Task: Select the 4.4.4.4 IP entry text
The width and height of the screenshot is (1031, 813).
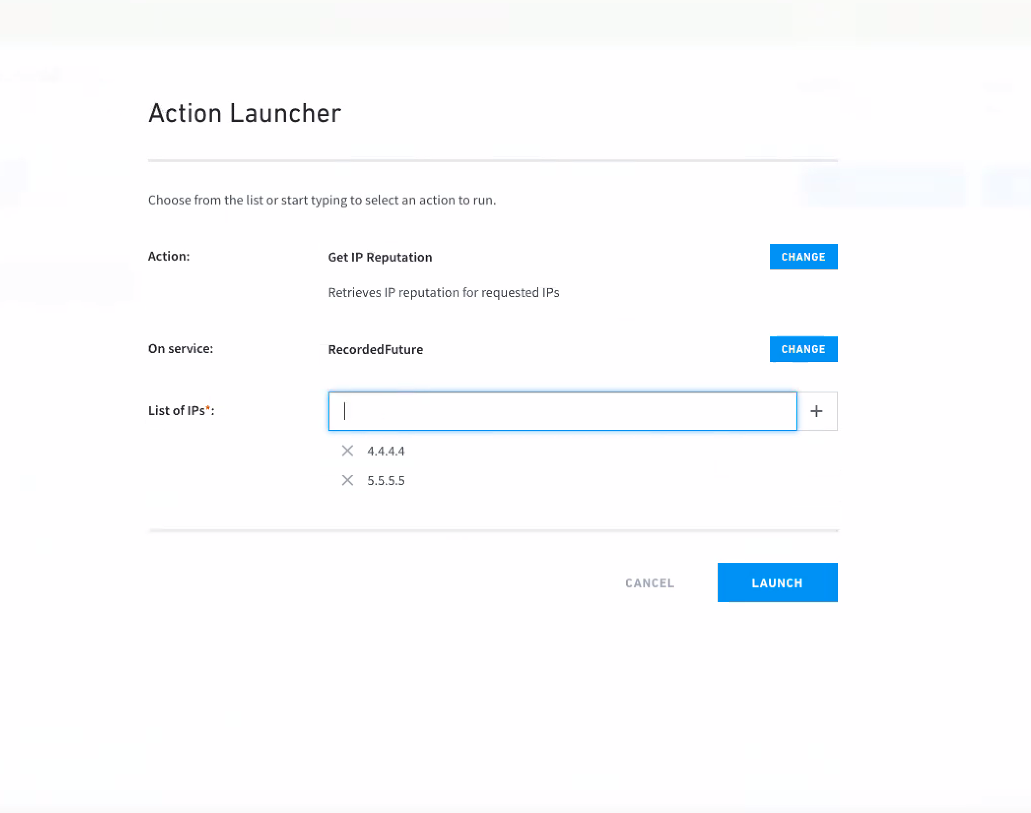Action: [x=386, y=451]
